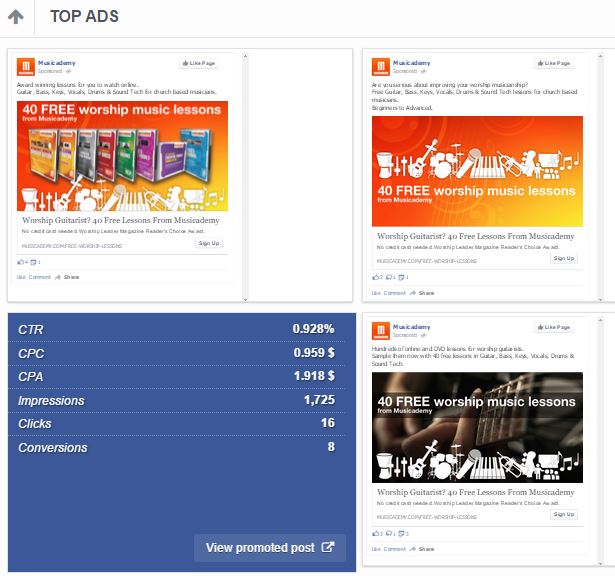Click Comment link under second ad

[395, 293]
